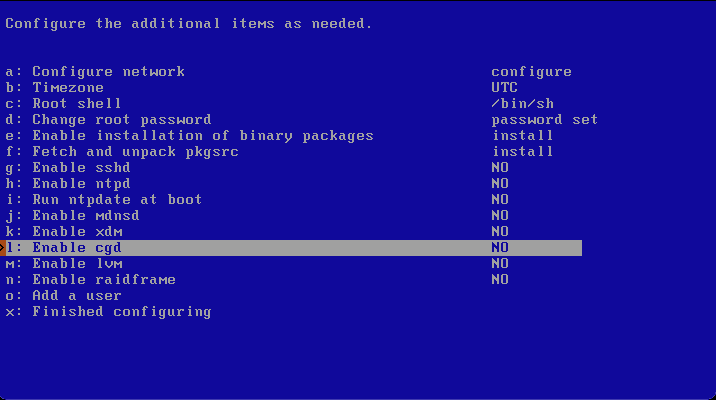Click the '/bin/sh' root shell value
The height and width of the screenshot is (400, 716).
(523, 104)
